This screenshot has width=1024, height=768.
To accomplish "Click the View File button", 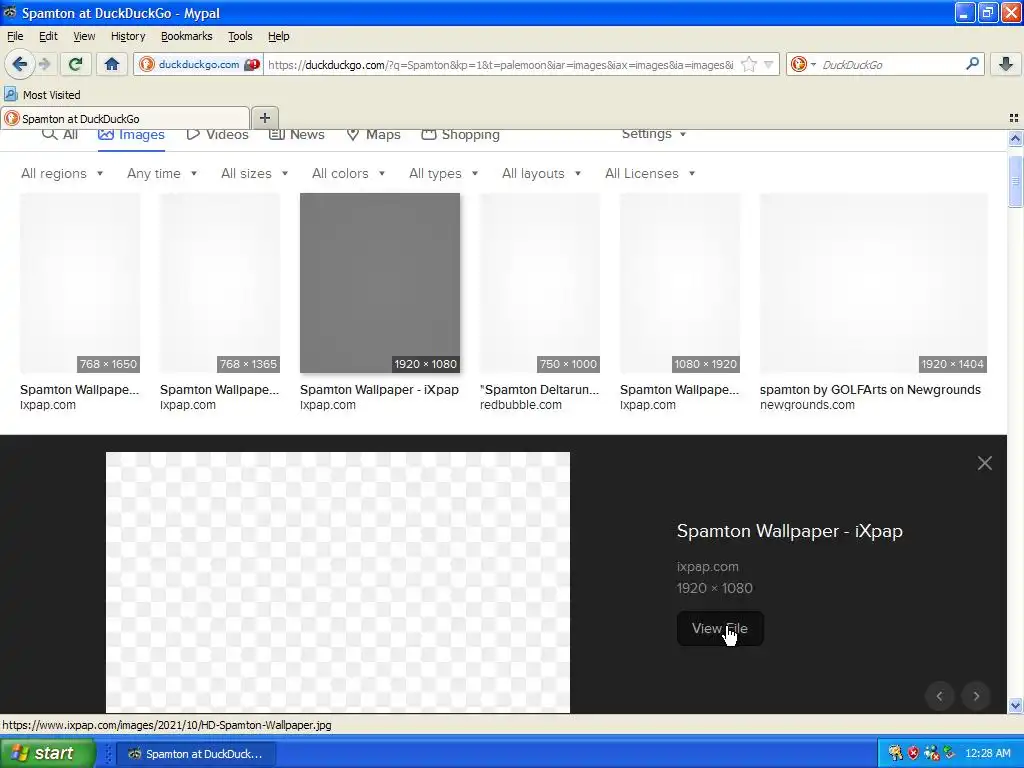I will (720, 628).
